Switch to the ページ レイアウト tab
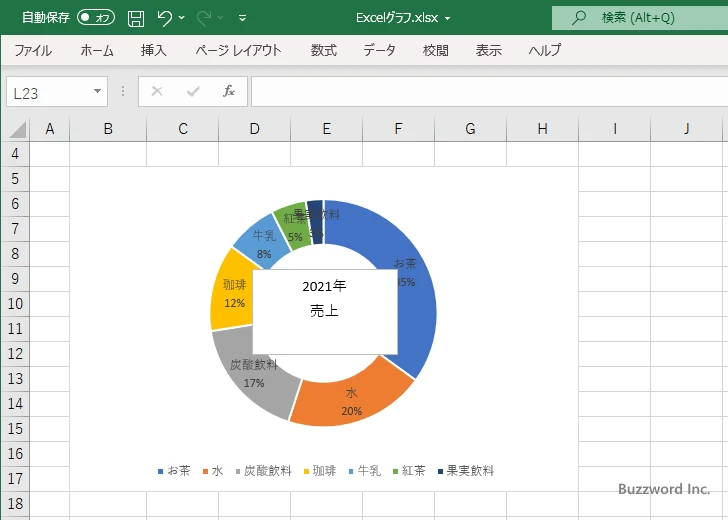The width and height of the screenshot is (728, 520). (238, 50)
